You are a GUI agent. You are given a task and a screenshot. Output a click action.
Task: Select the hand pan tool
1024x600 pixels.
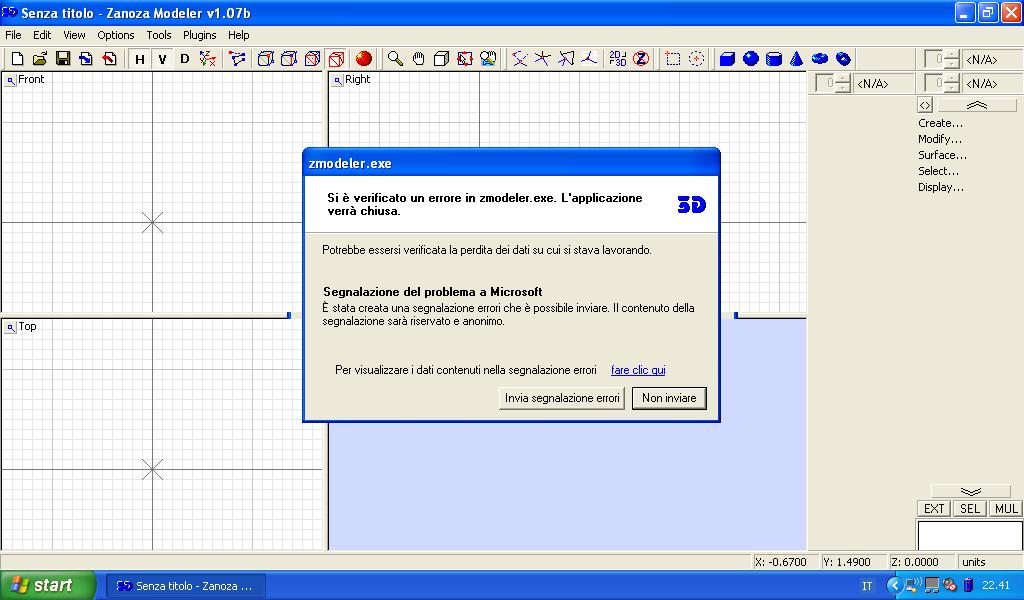(419, 59)
